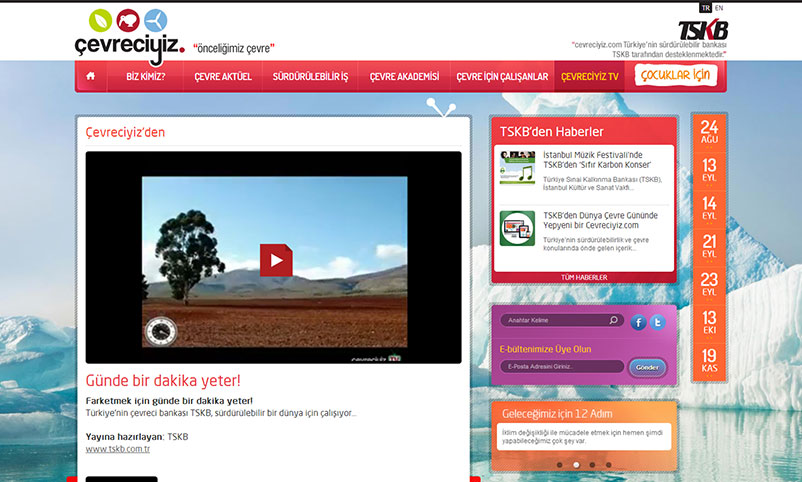This screenshot has height=482, width=802.
Task: Click the search magnifier icon
Action: 613,320
